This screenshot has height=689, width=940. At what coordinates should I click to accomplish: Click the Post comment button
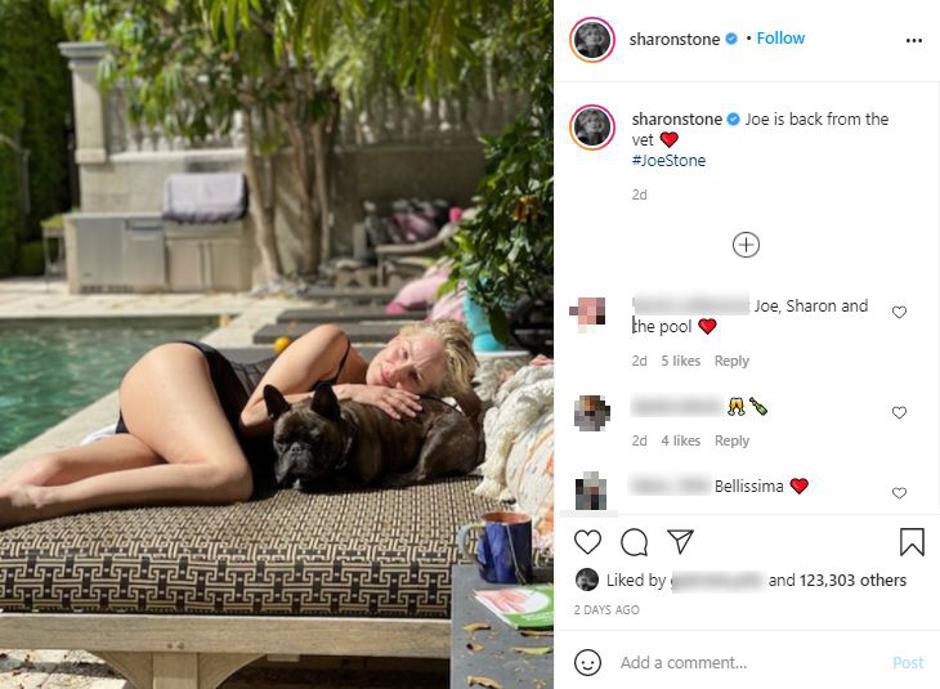(908, 663)
